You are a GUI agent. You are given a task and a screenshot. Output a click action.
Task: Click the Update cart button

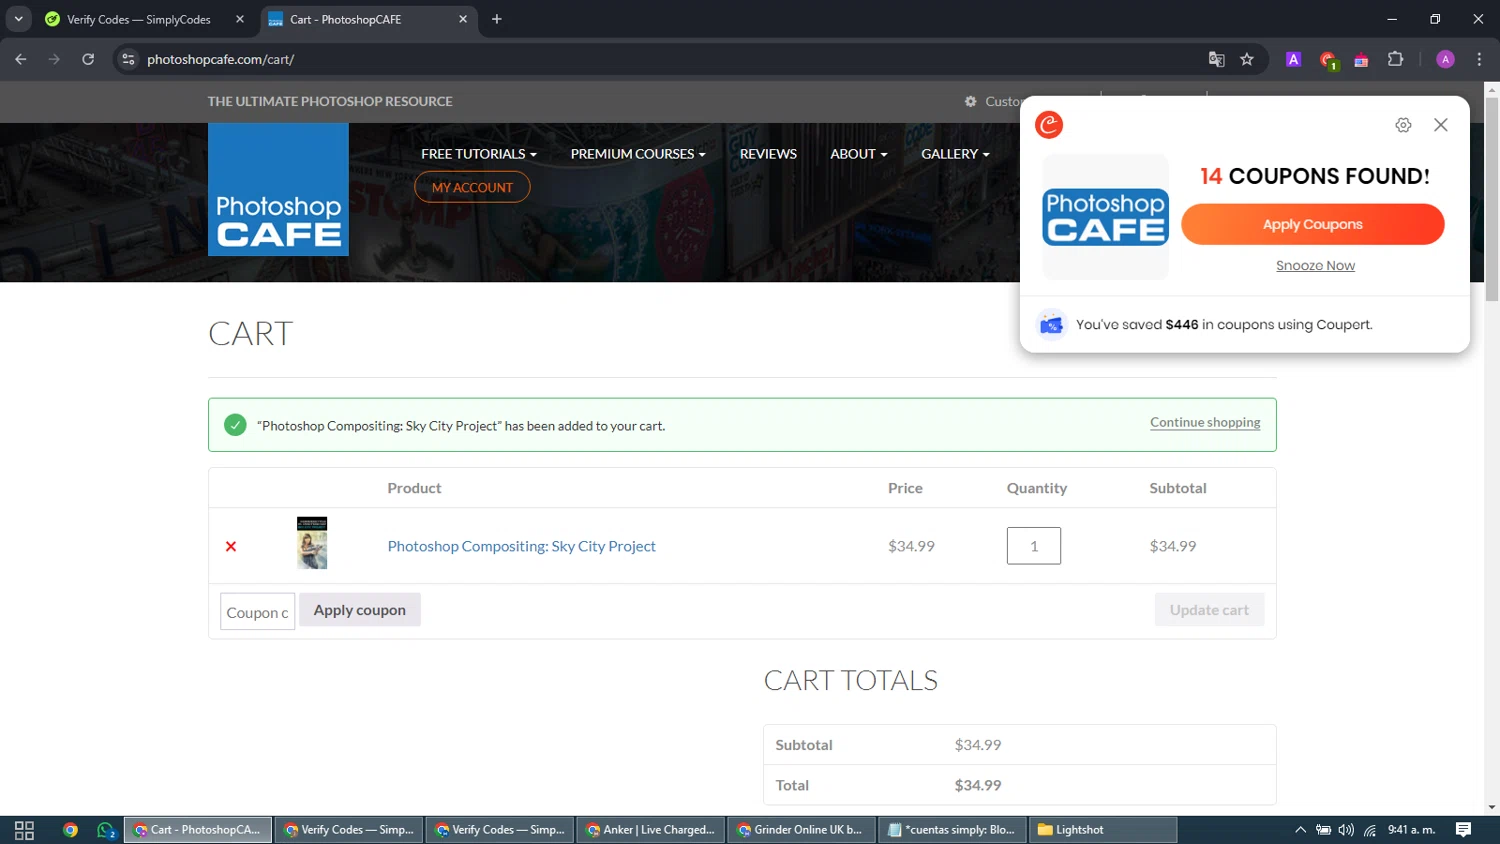pyautogui.click(x=1209, y=610)
